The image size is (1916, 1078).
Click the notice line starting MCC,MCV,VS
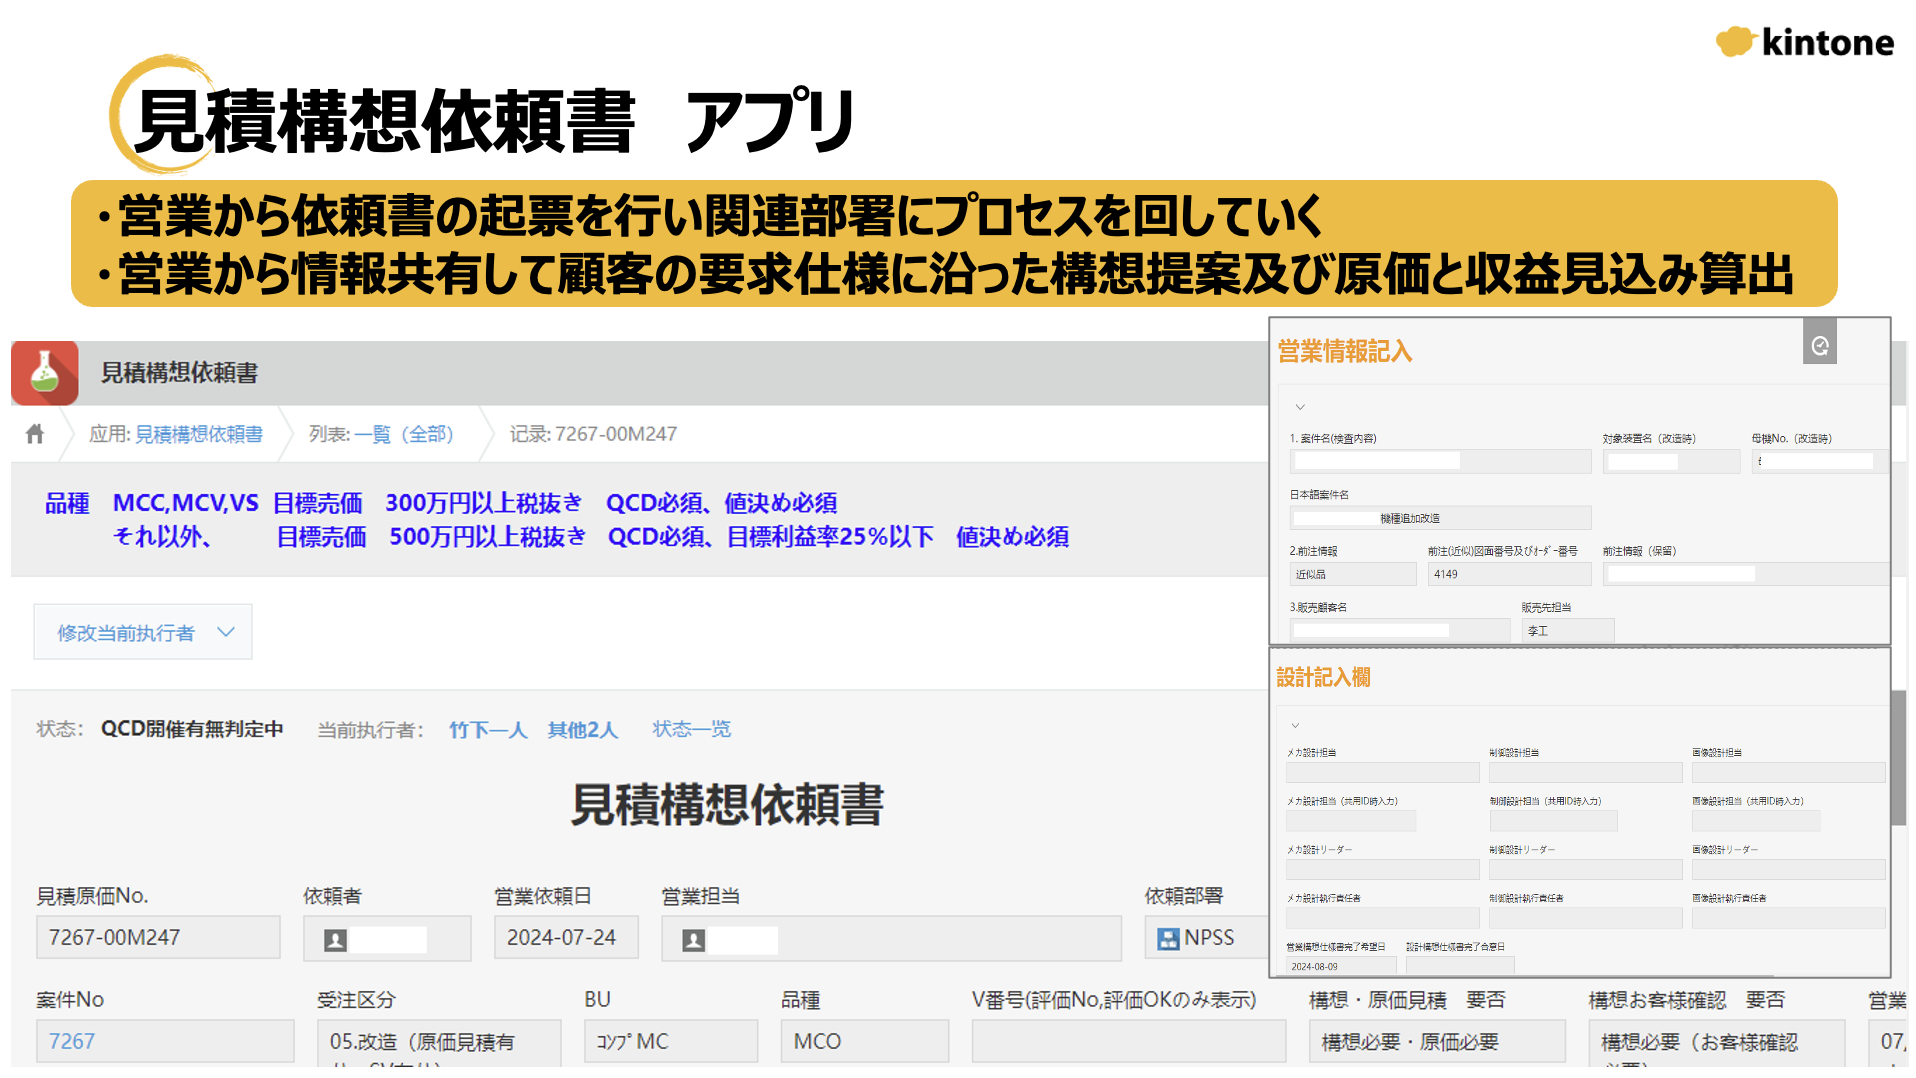click(475, 503)
